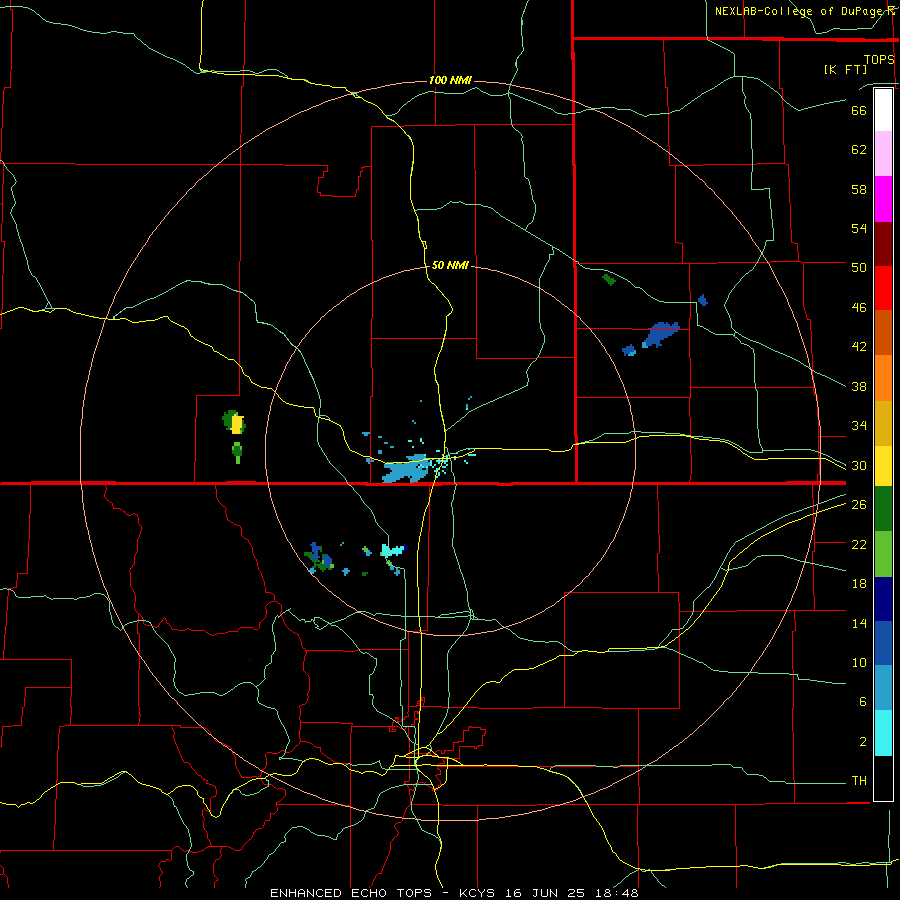Click the '66' legend value

859,110
